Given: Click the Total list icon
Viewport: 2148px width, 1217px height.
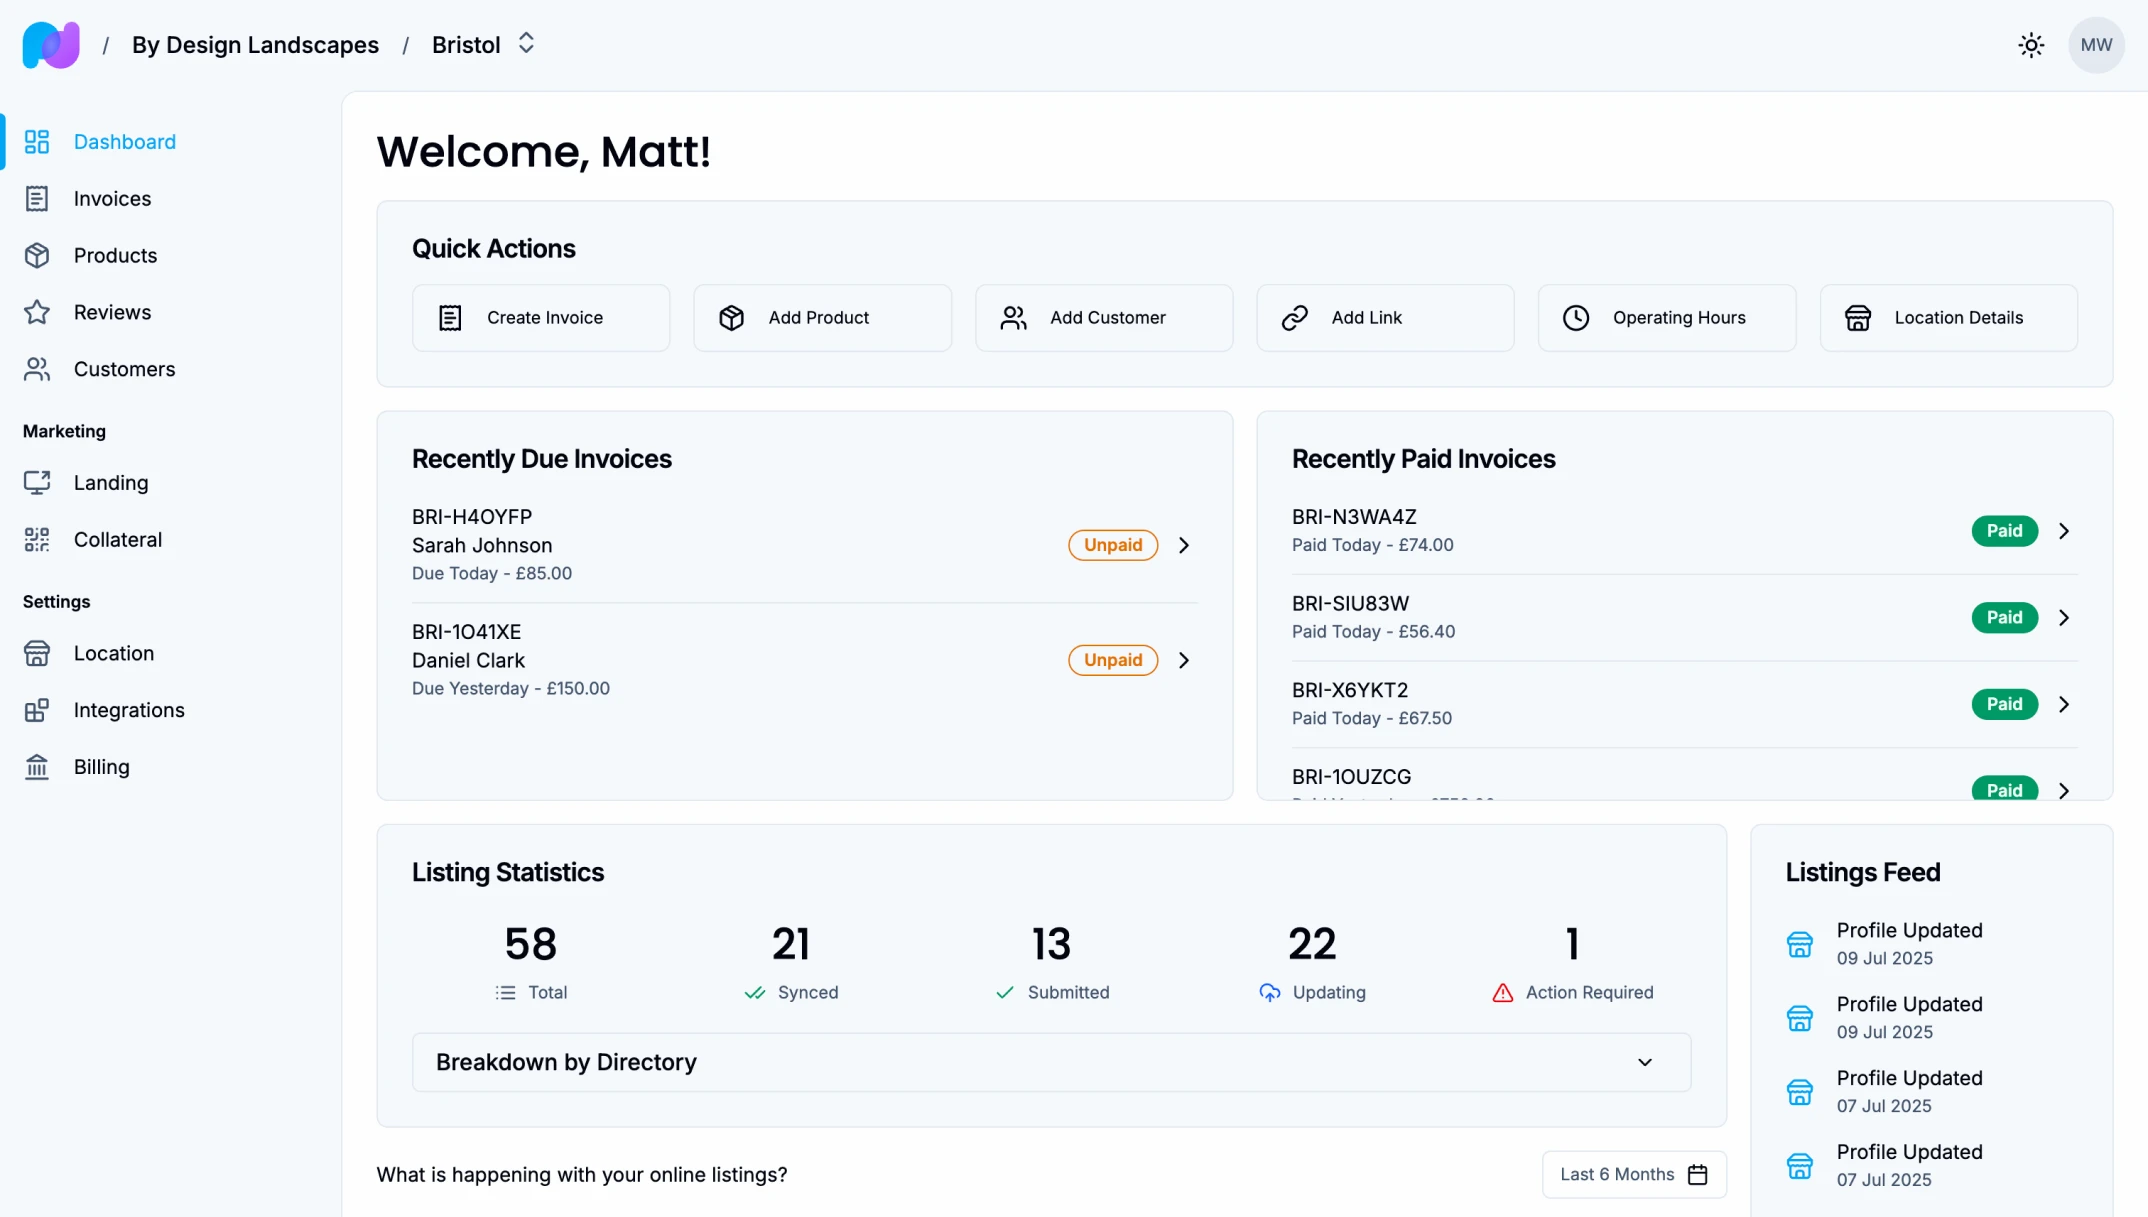Looking at the screenshot, I should click(x=506, y=993).
